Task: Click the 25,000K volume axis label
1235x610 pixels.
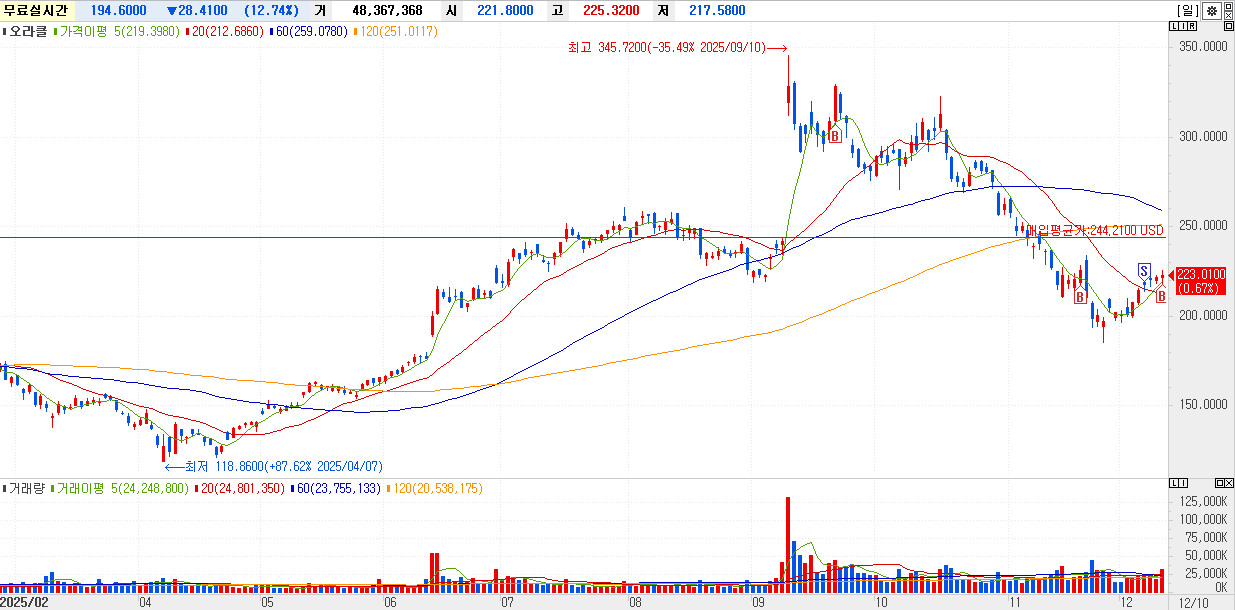Action: click(1206, 573)
